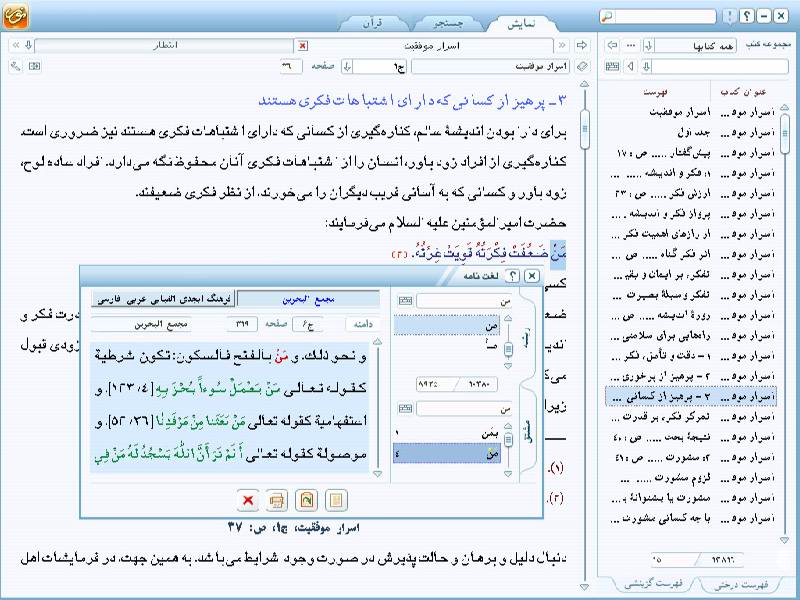Viewport: 800px width, 600px height.
Task: Click the layout icon left of the صفحه field
Action: 35,66
